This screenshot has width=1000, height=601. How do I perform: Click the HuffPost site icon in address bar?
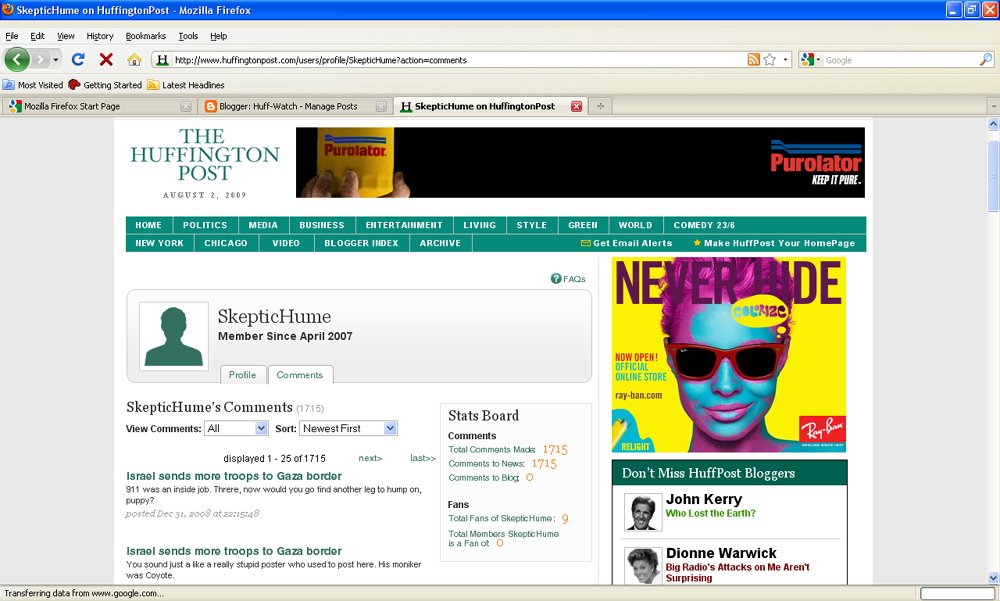click(163, 60)
